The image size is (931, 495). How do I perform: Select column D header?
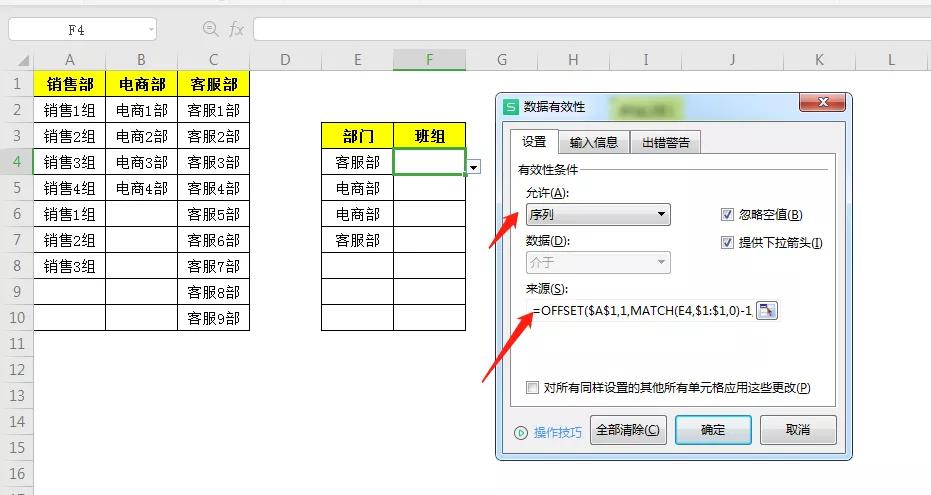tap(286, 60)
